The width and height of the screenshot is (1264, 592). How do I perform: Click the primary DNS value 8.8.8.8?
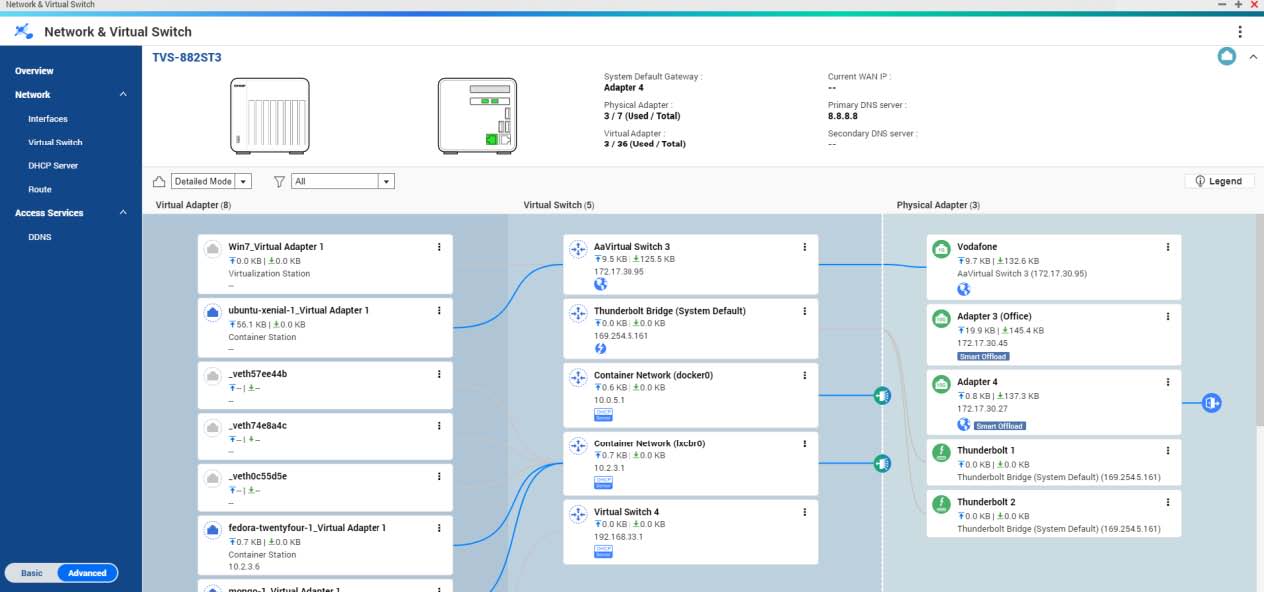[842, 116]
